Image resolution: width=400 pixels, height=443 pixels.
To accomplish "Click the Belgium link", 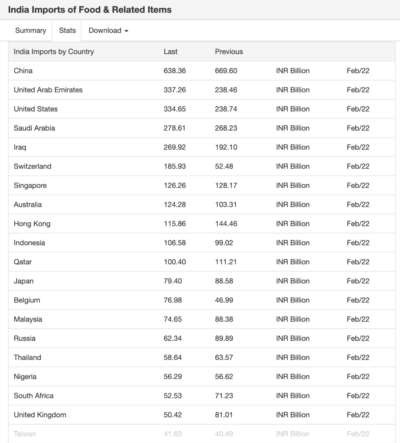I will [x=27, y=300].
